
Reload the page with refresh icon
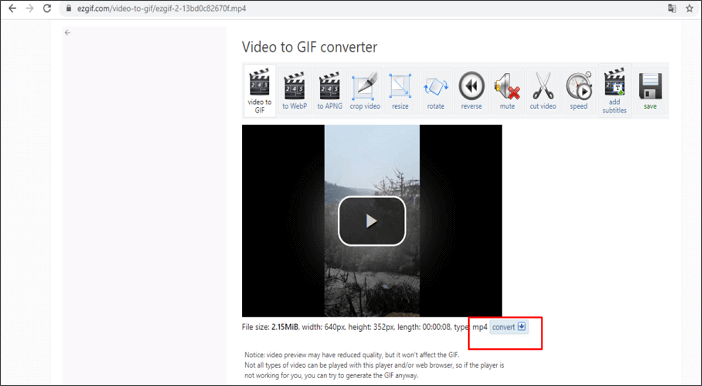47,9
